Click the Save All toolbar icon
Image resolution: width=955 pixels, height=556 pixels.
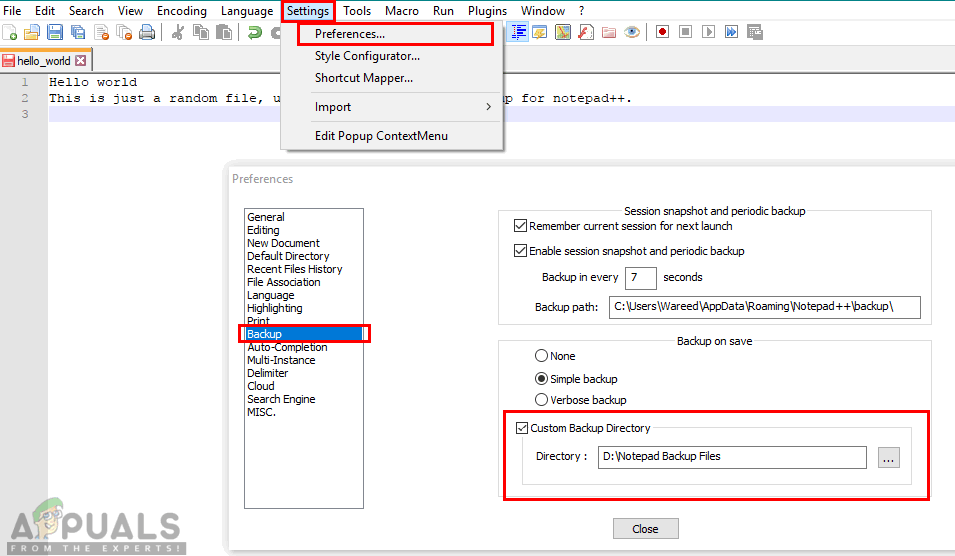point(78,32)
